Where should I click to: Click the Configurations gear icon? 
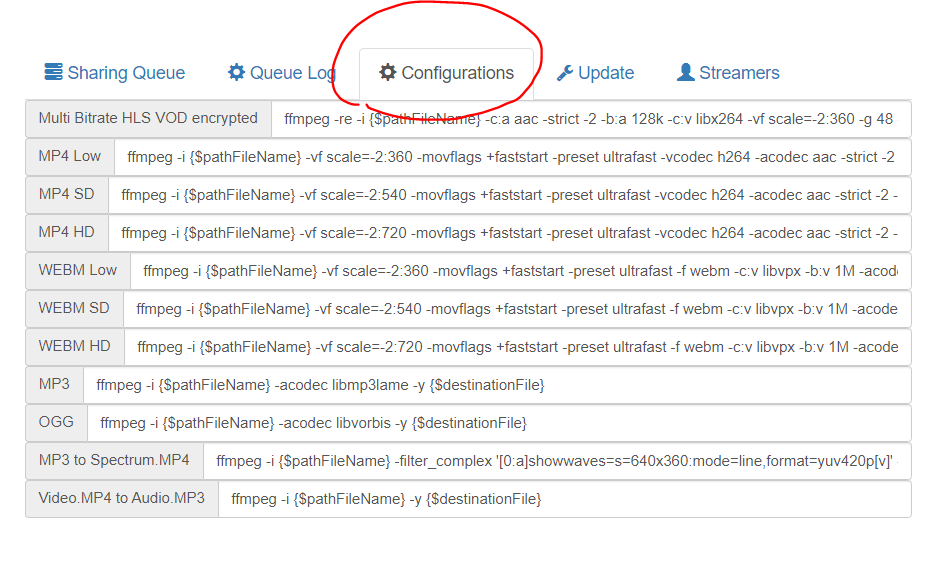pyautogui.click(x=388, y=73)
